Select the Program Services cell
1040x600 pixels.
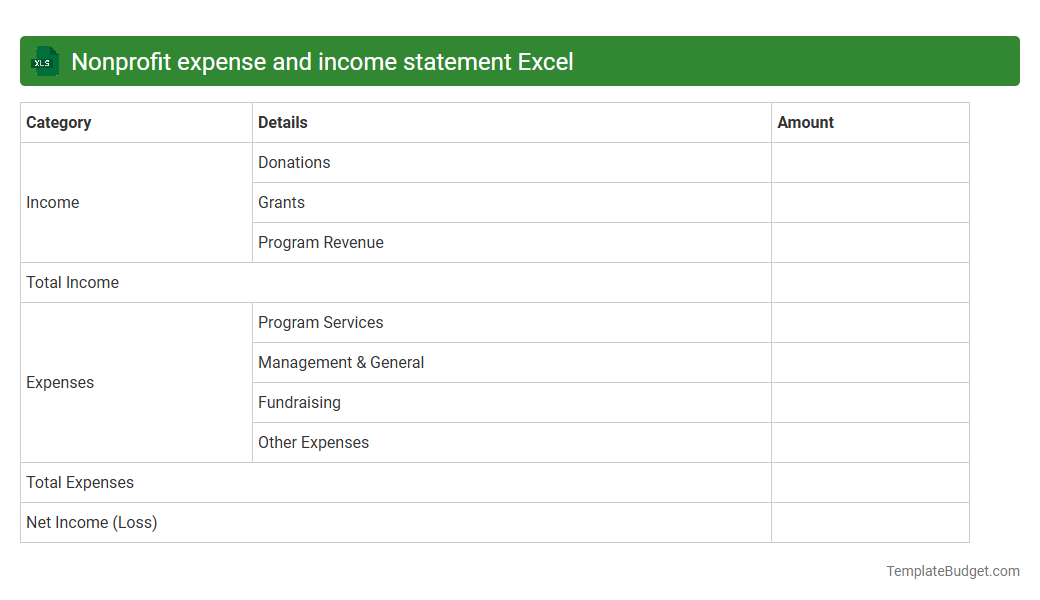[321, 322]
